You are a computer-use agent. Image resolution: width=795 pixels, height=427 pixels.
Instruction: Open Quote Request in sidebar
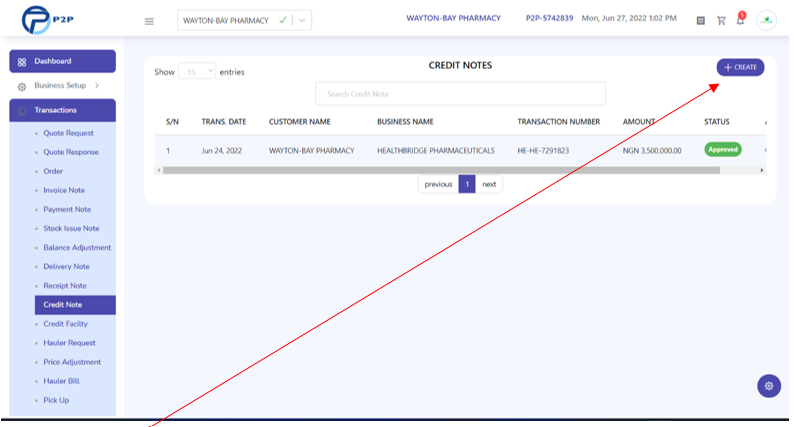pos(68,133)
